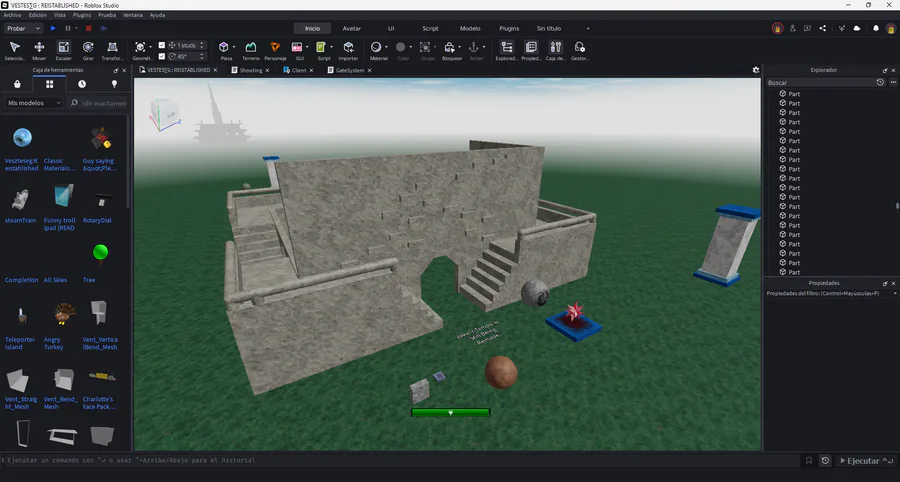
Task: Open the Toolbox marketplace bag tab
Action: coord(17,84)
